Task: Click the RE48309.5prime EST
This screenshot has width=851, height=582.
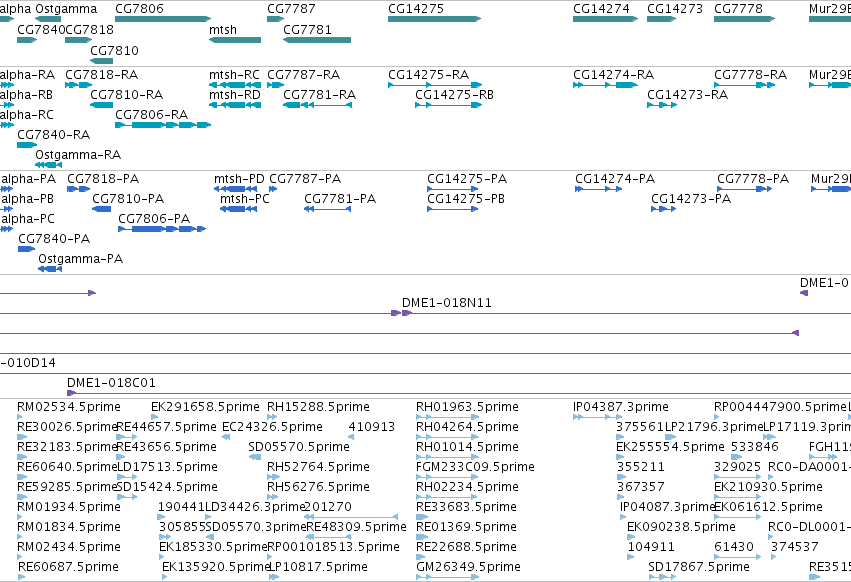Action: coord(329,537)
